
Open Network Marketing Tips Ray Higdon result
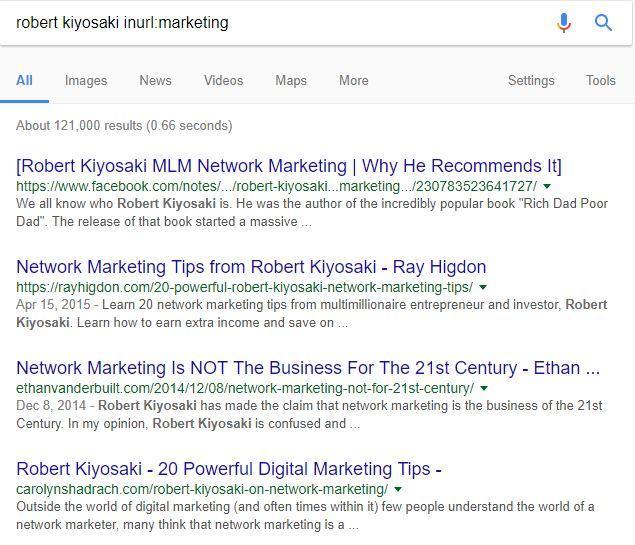(x=251, y=267)
